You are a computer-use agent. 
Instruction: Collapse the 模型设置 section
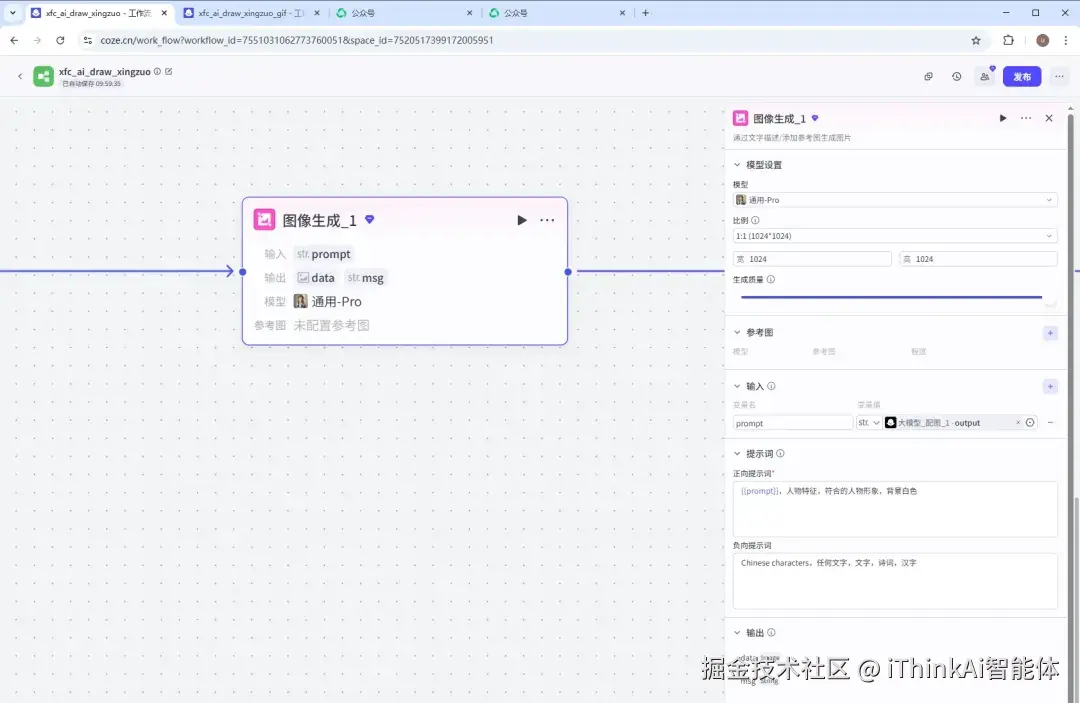click(x=737, y=165)
